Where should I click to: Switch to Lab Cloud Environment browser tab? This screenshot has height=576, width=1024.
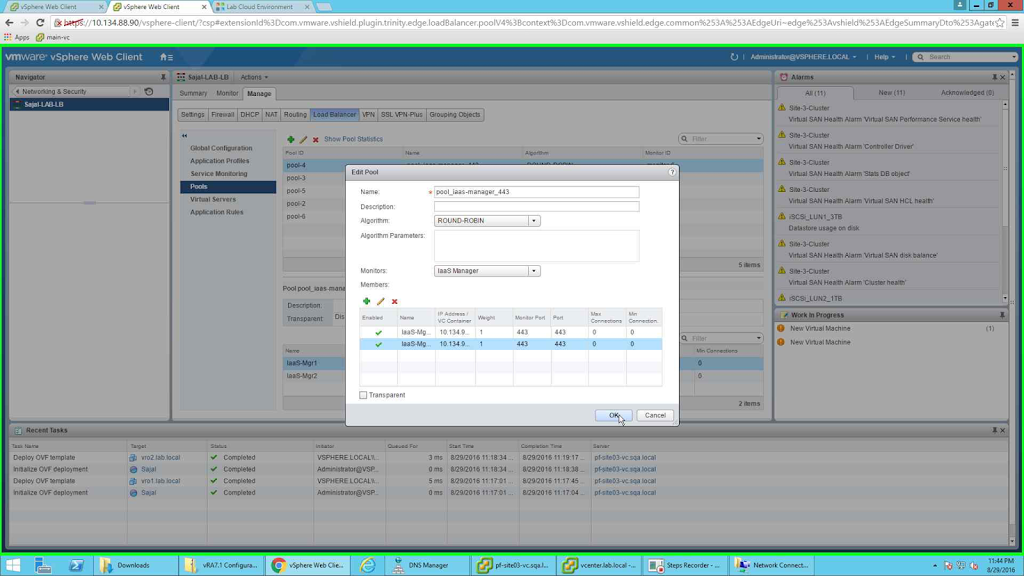click(259, 7)
